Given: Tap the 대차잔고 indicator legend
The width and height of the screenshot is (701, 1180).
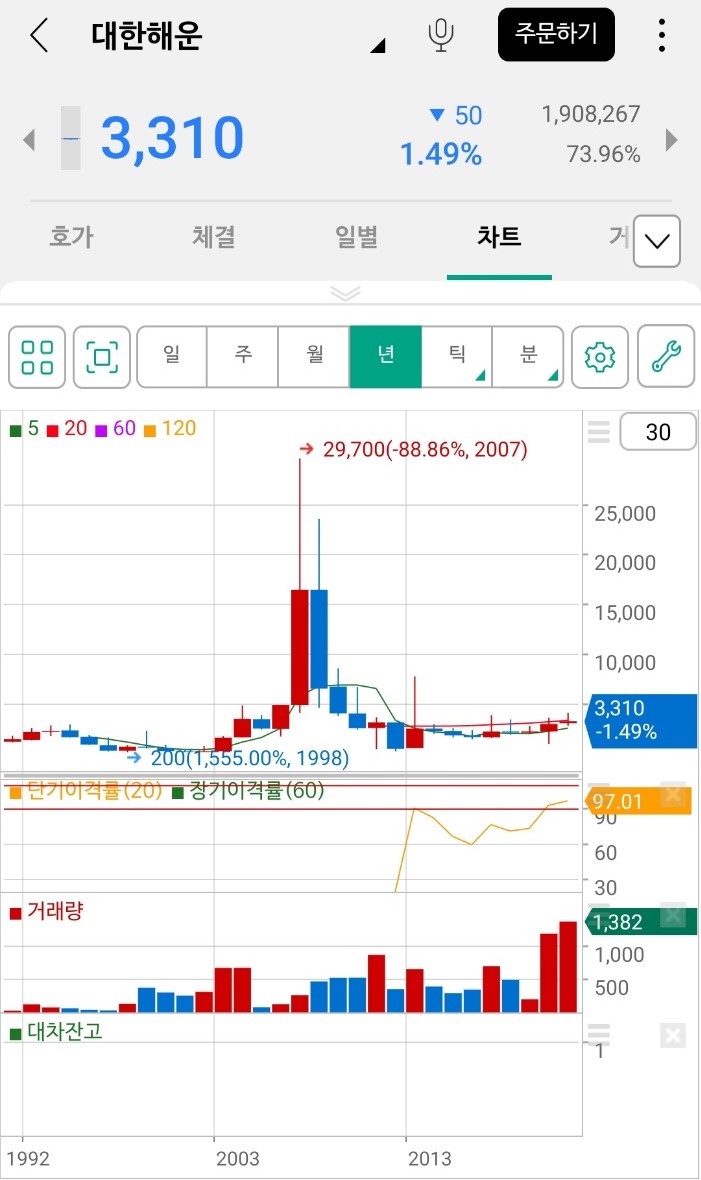Looking at the screenshot, I should coord(56,1032).
